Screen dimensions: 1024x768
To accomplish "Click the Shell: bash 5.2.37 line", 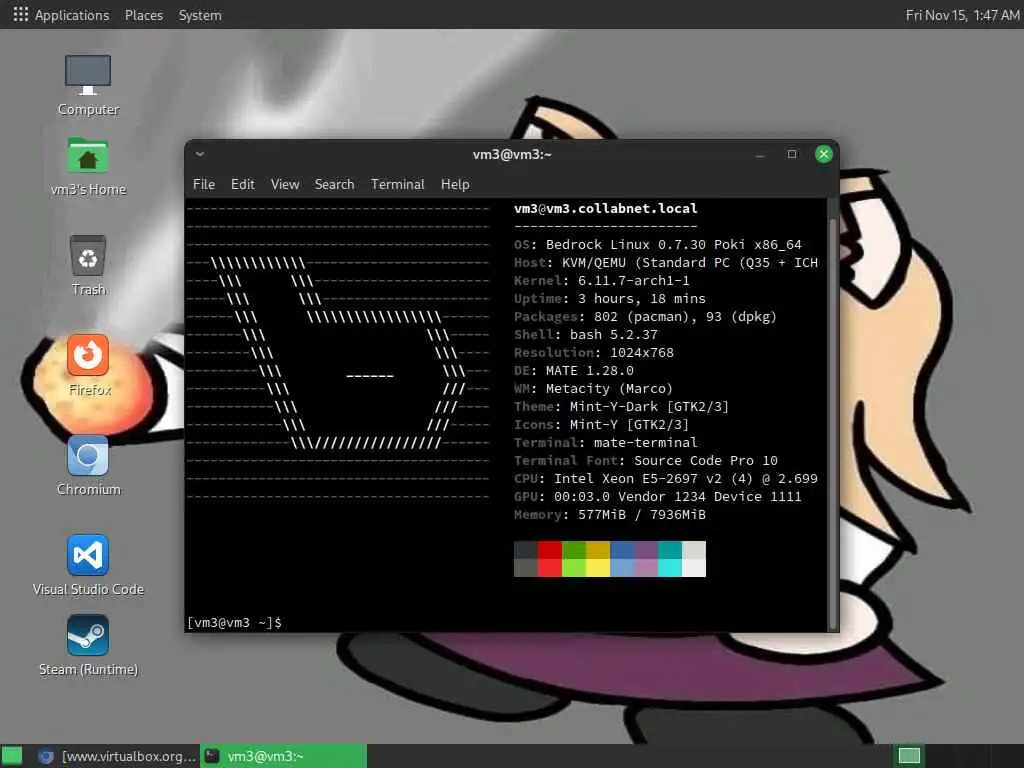I will click(x=586, y=334).
